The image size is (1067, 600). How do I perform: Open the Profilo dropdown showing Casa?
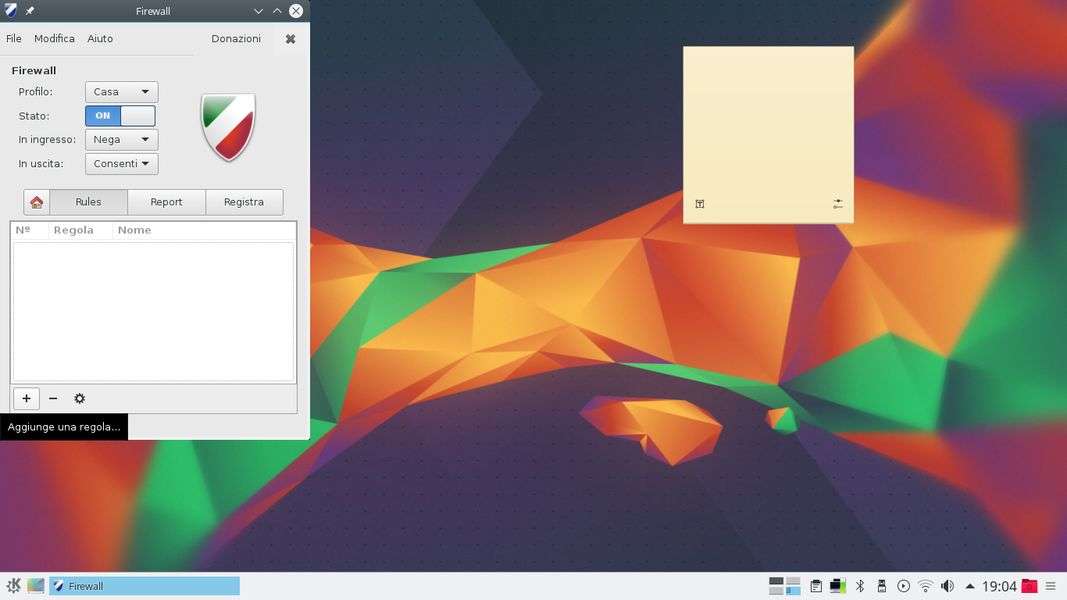click(121, 92)
